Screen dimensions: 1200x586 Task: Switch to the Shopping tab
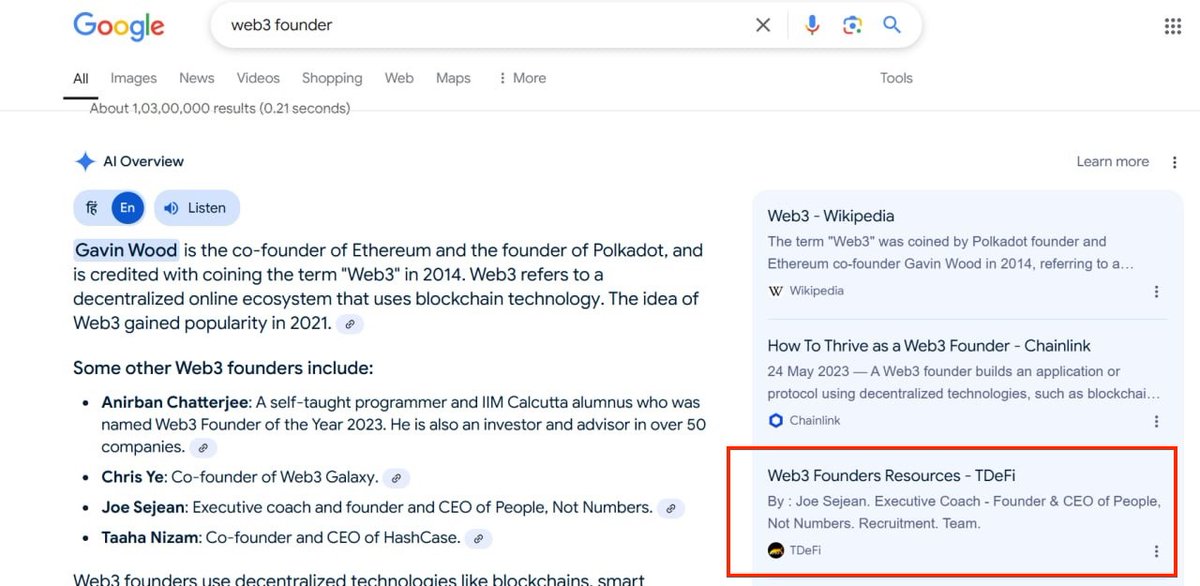(332, 78)
